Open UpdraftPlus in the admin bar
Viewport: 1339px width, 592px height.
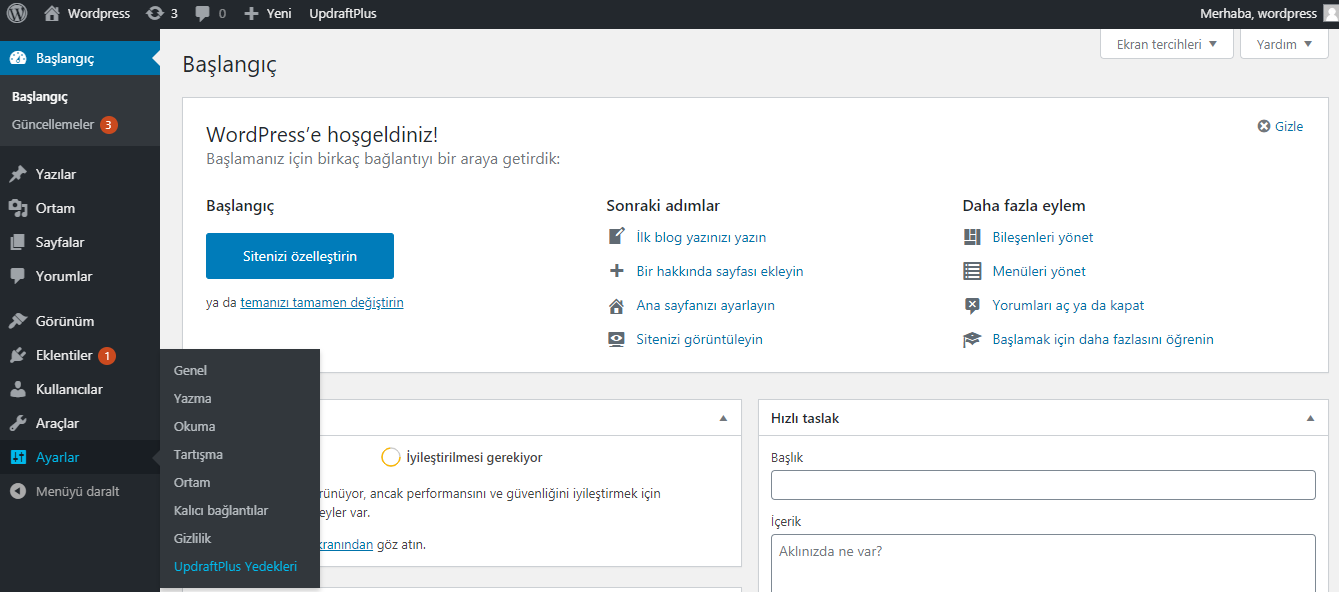click(x=343, y=14)
